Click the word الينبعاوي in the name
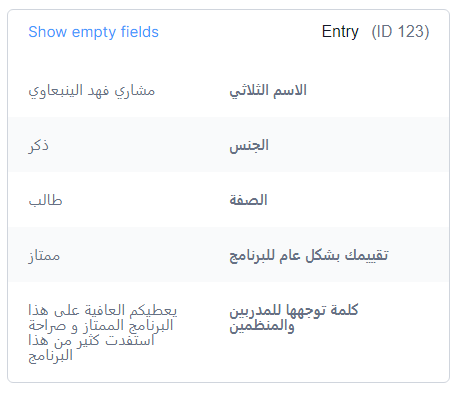Screen dimensions: 458x395 pyautogui.click(x=55, y=91)
